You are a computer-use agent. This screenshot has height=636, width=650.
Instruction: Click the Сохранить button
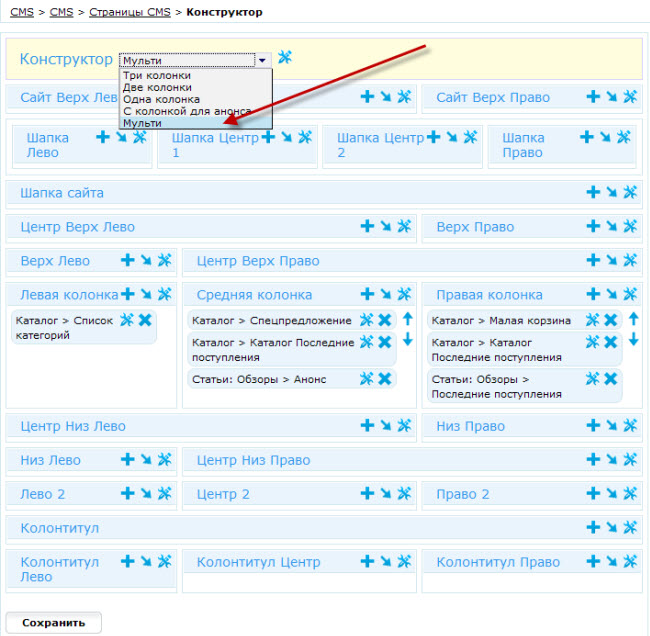tap(53, 622)
